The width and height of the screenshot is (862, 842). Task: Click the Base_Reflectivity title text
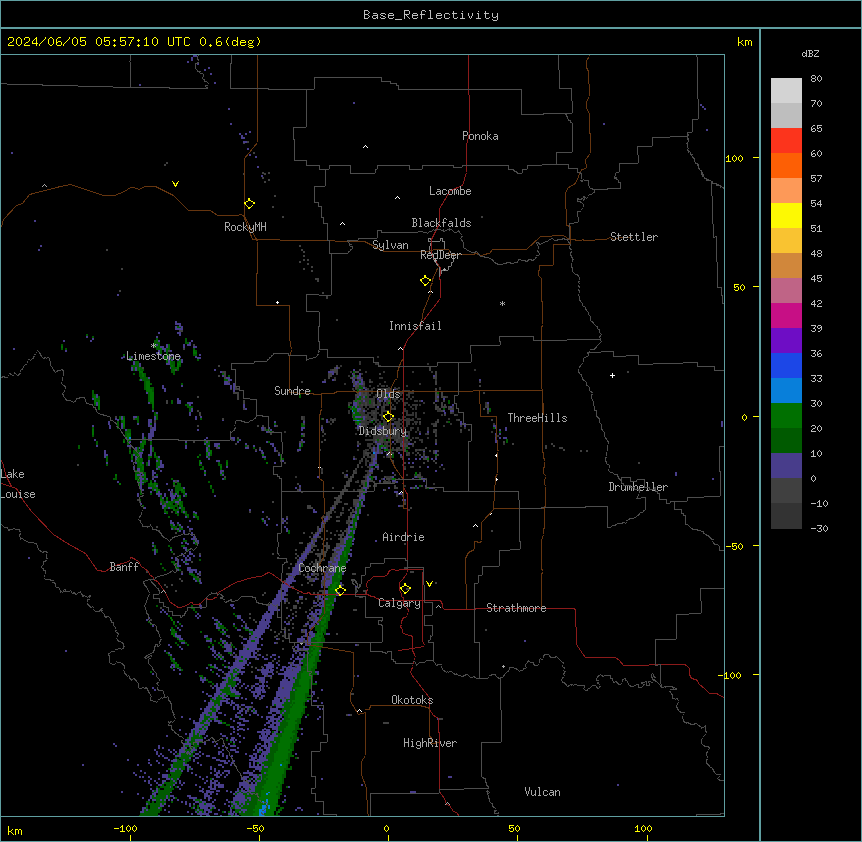[x=431, y=15]
